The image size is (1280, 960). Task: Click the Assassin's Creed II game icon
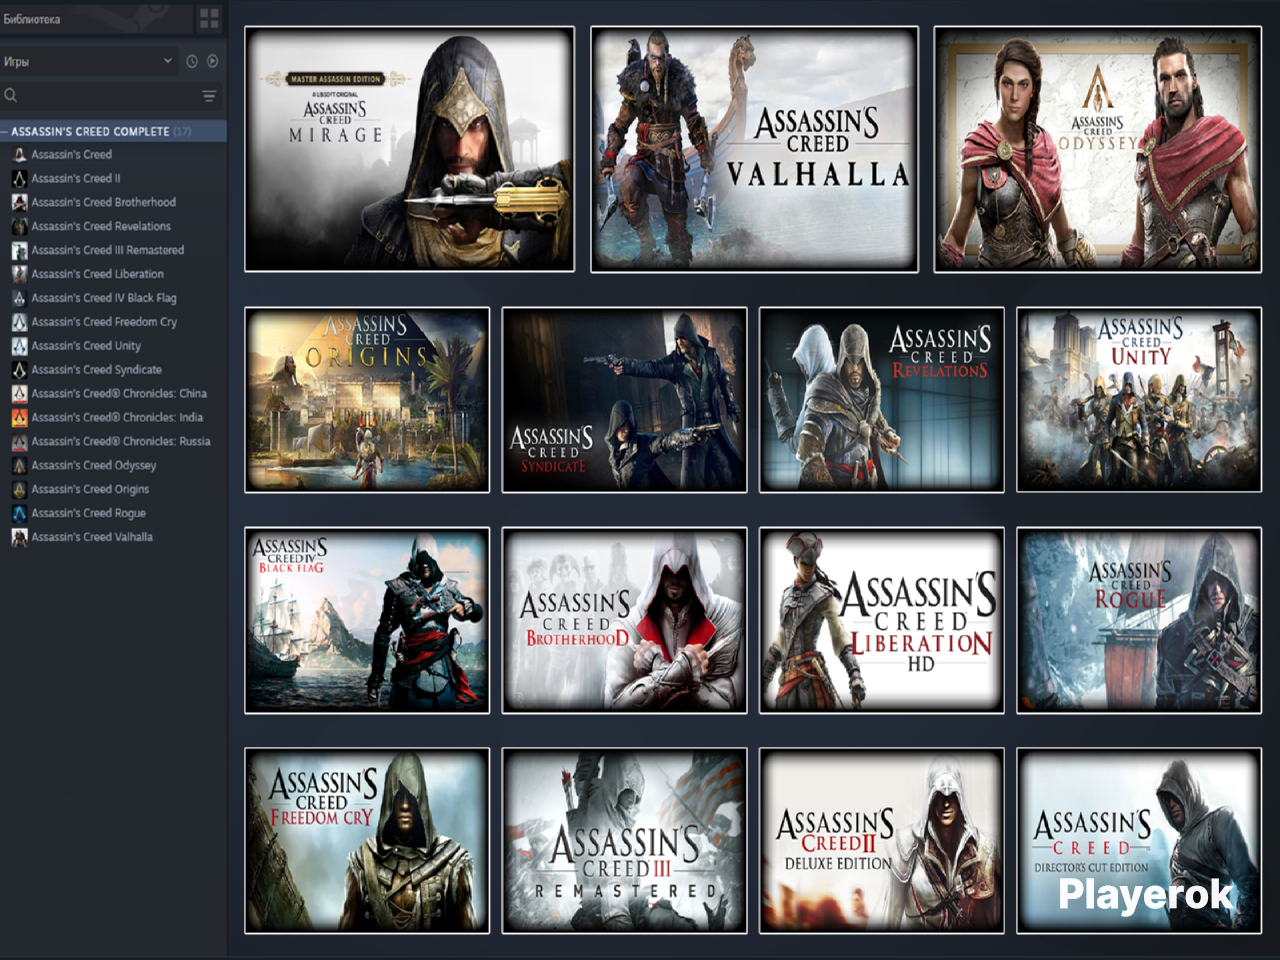19,179
